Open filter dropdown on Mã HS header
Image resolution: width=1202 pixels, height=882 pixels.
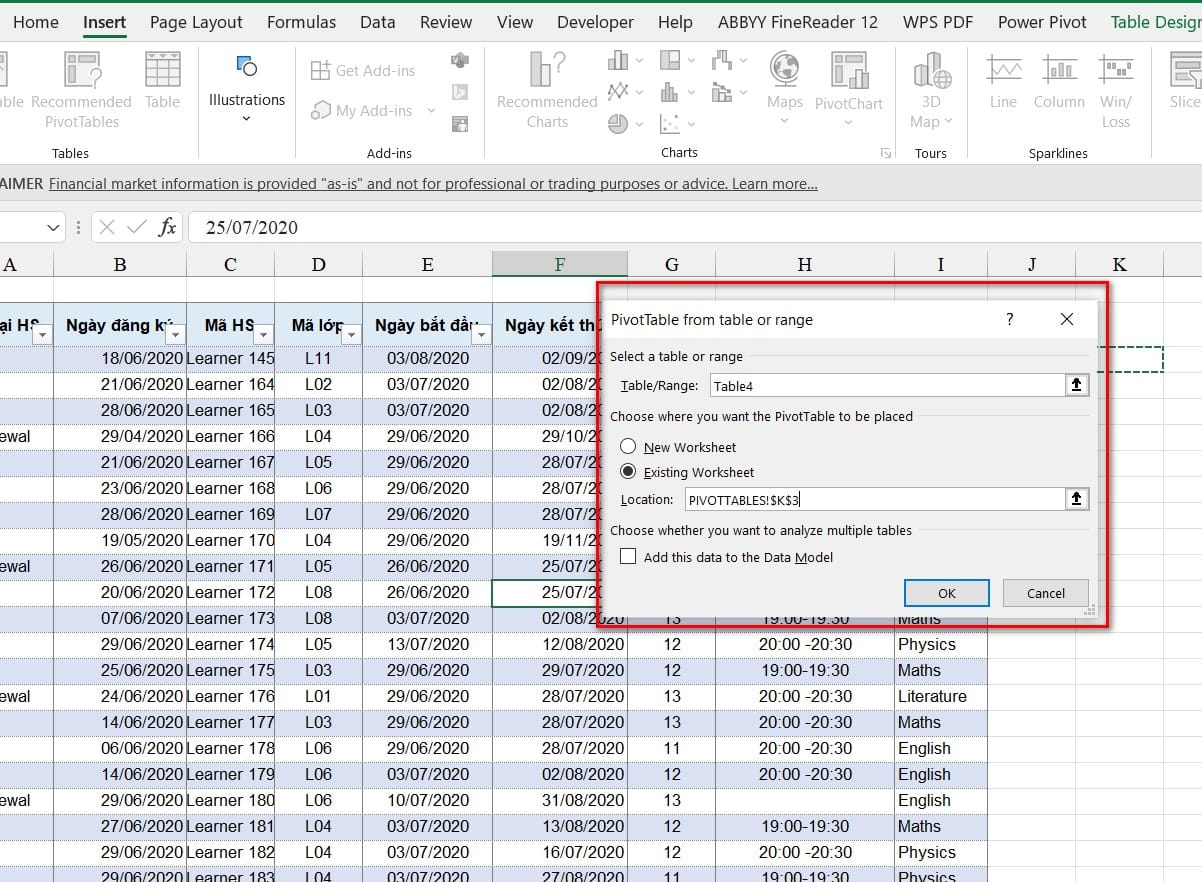pos(263,334)
